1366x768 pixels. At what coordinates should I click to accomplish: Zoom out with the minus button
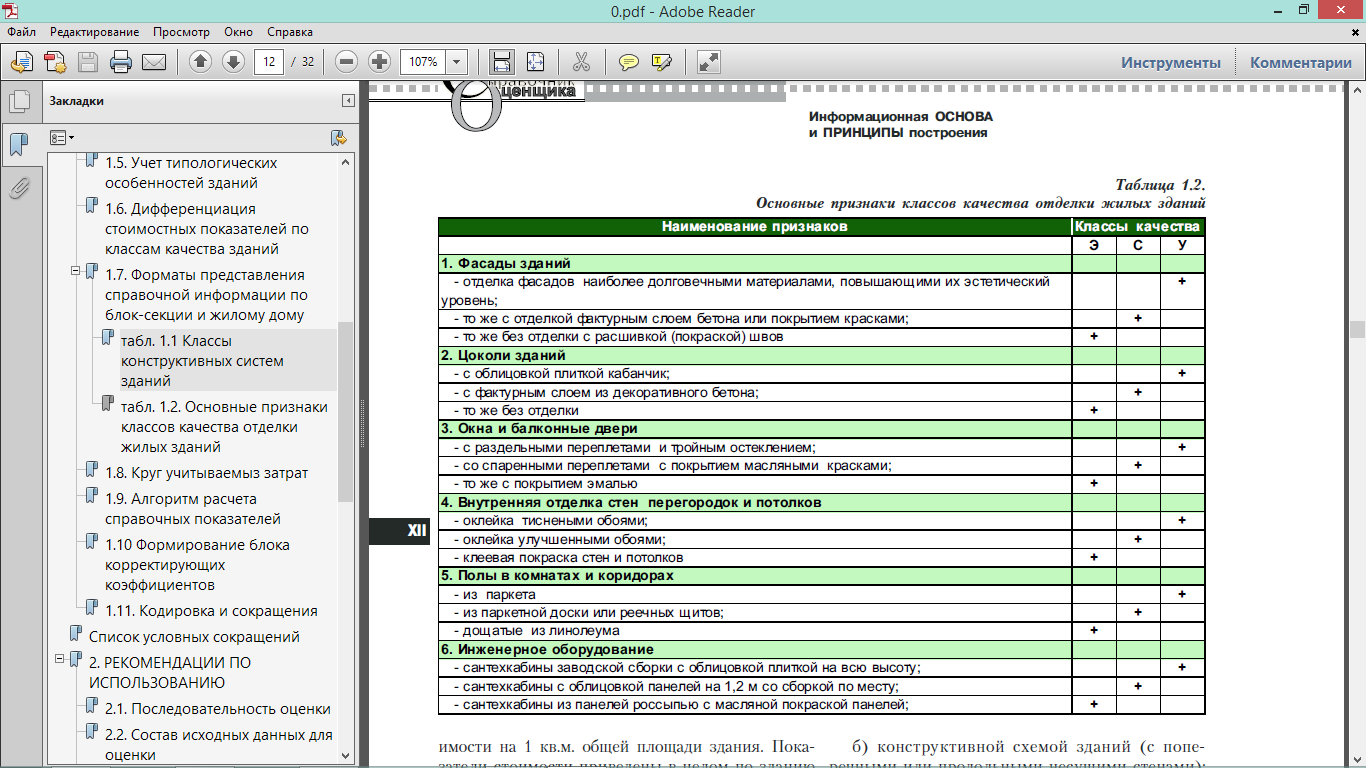click(x=346, y=62)
